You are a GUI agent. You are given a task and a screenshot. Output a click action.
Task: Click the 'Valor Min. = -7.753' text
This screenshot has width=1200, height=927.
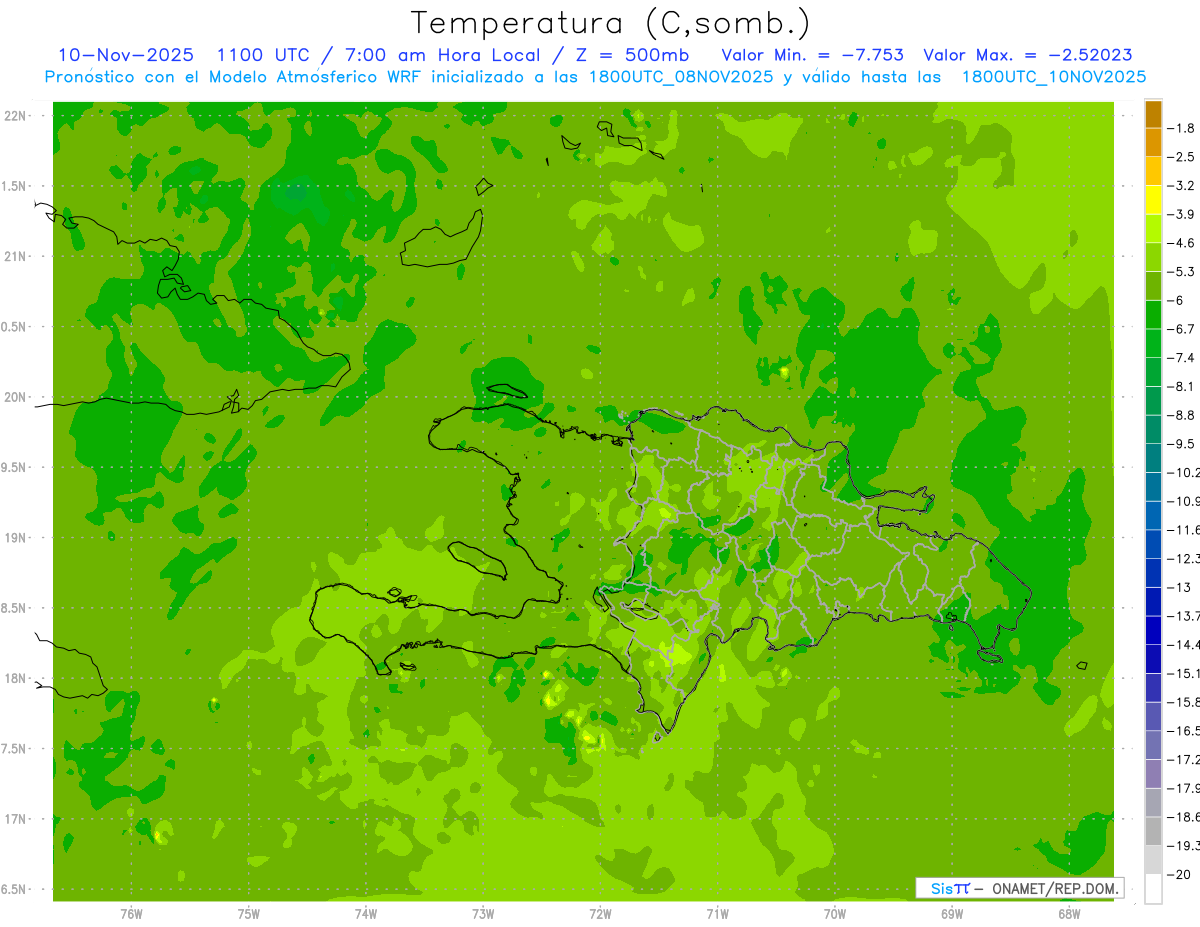pos(813,55)
